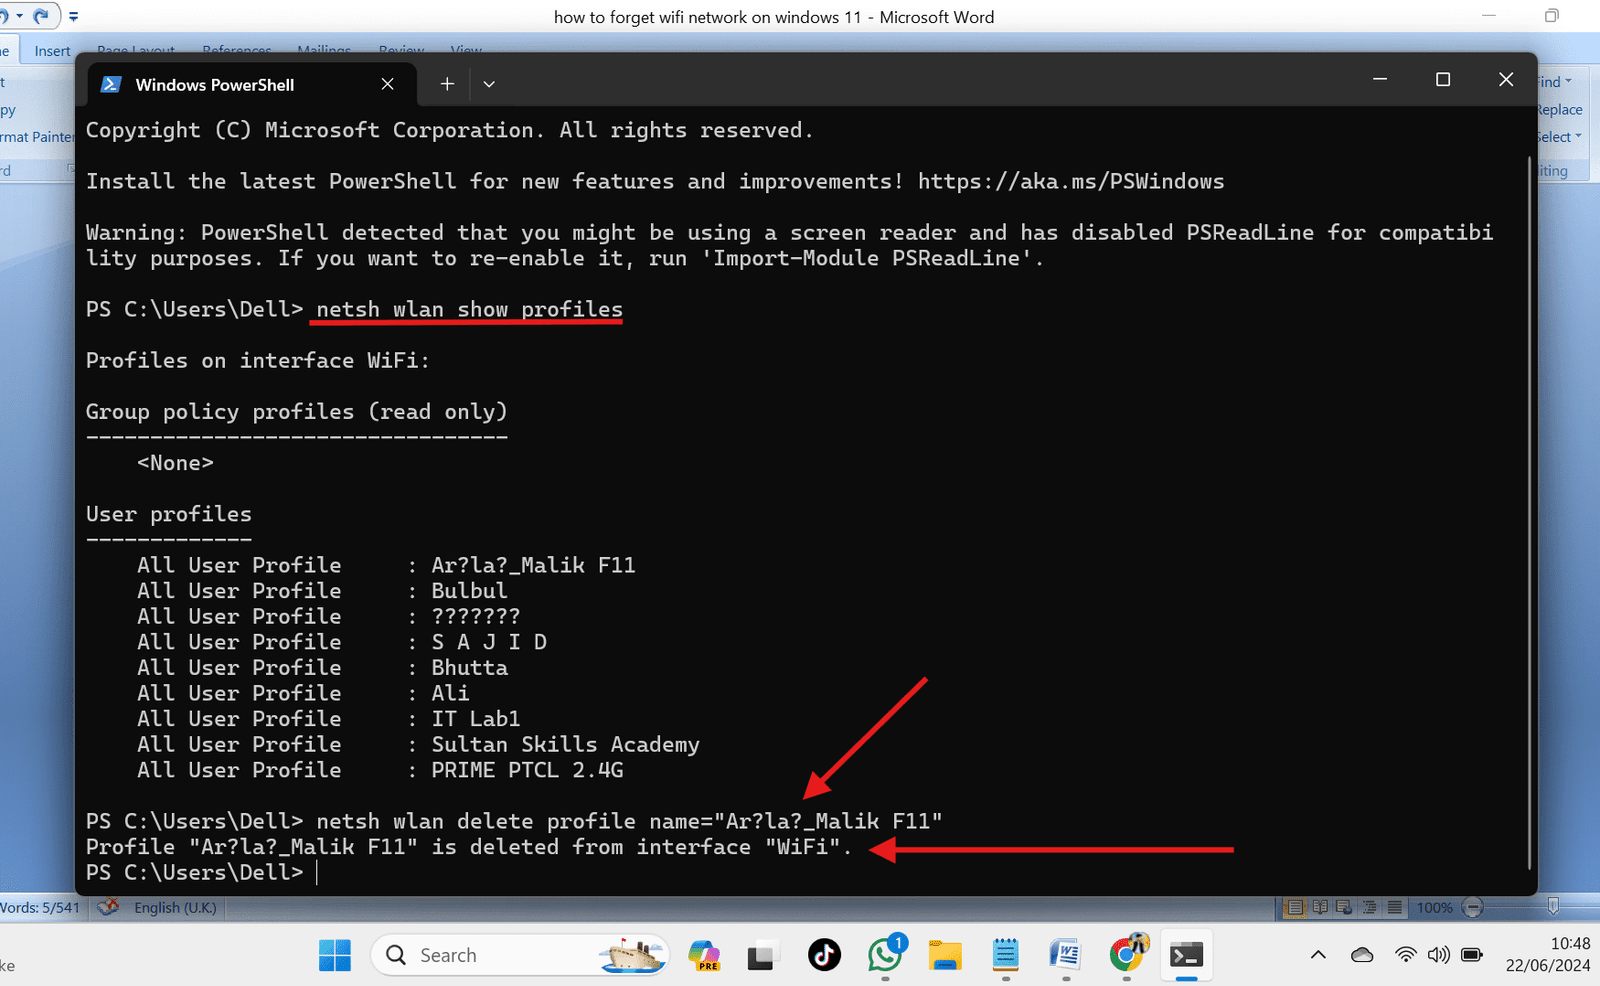Launch Windows Terminal from the taskbar

click(1186, 956)
